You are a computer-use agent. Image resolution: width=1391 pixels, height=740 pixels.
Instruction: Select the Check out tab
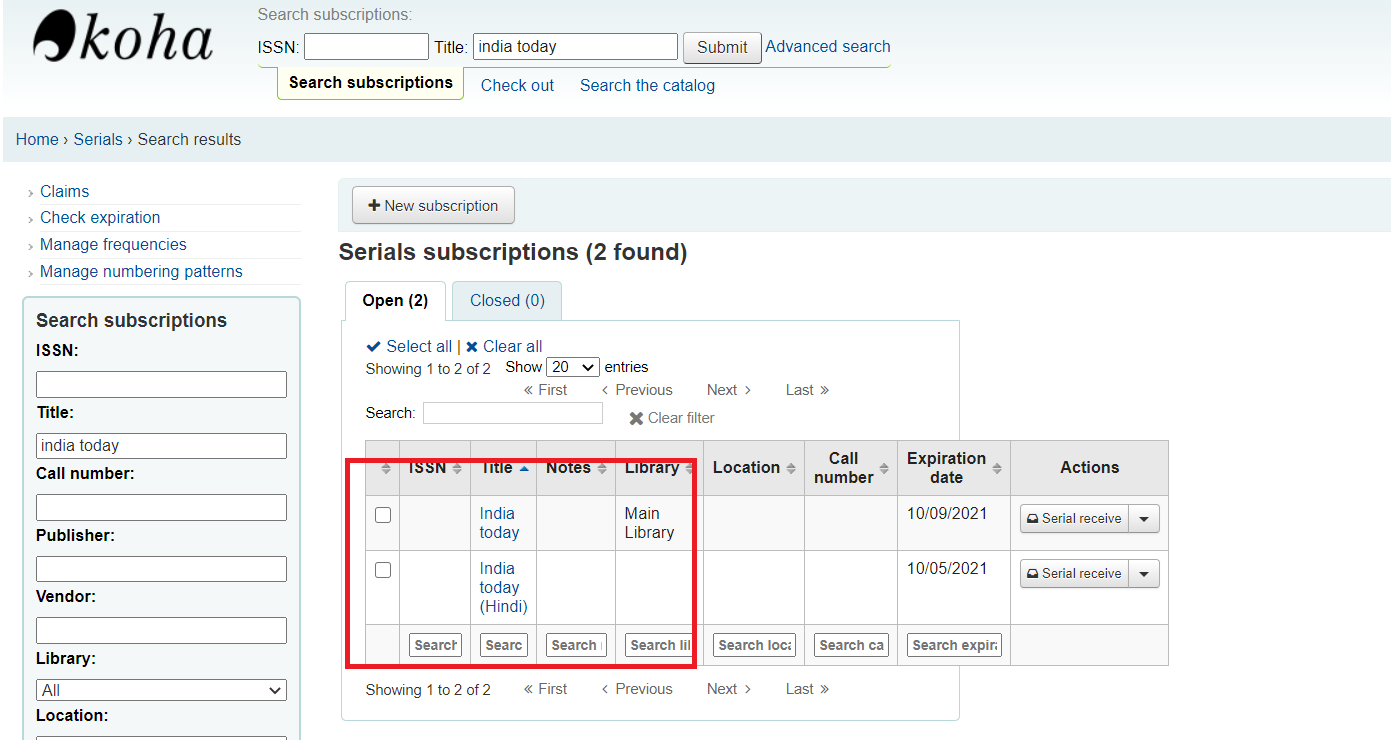point(517,86)
